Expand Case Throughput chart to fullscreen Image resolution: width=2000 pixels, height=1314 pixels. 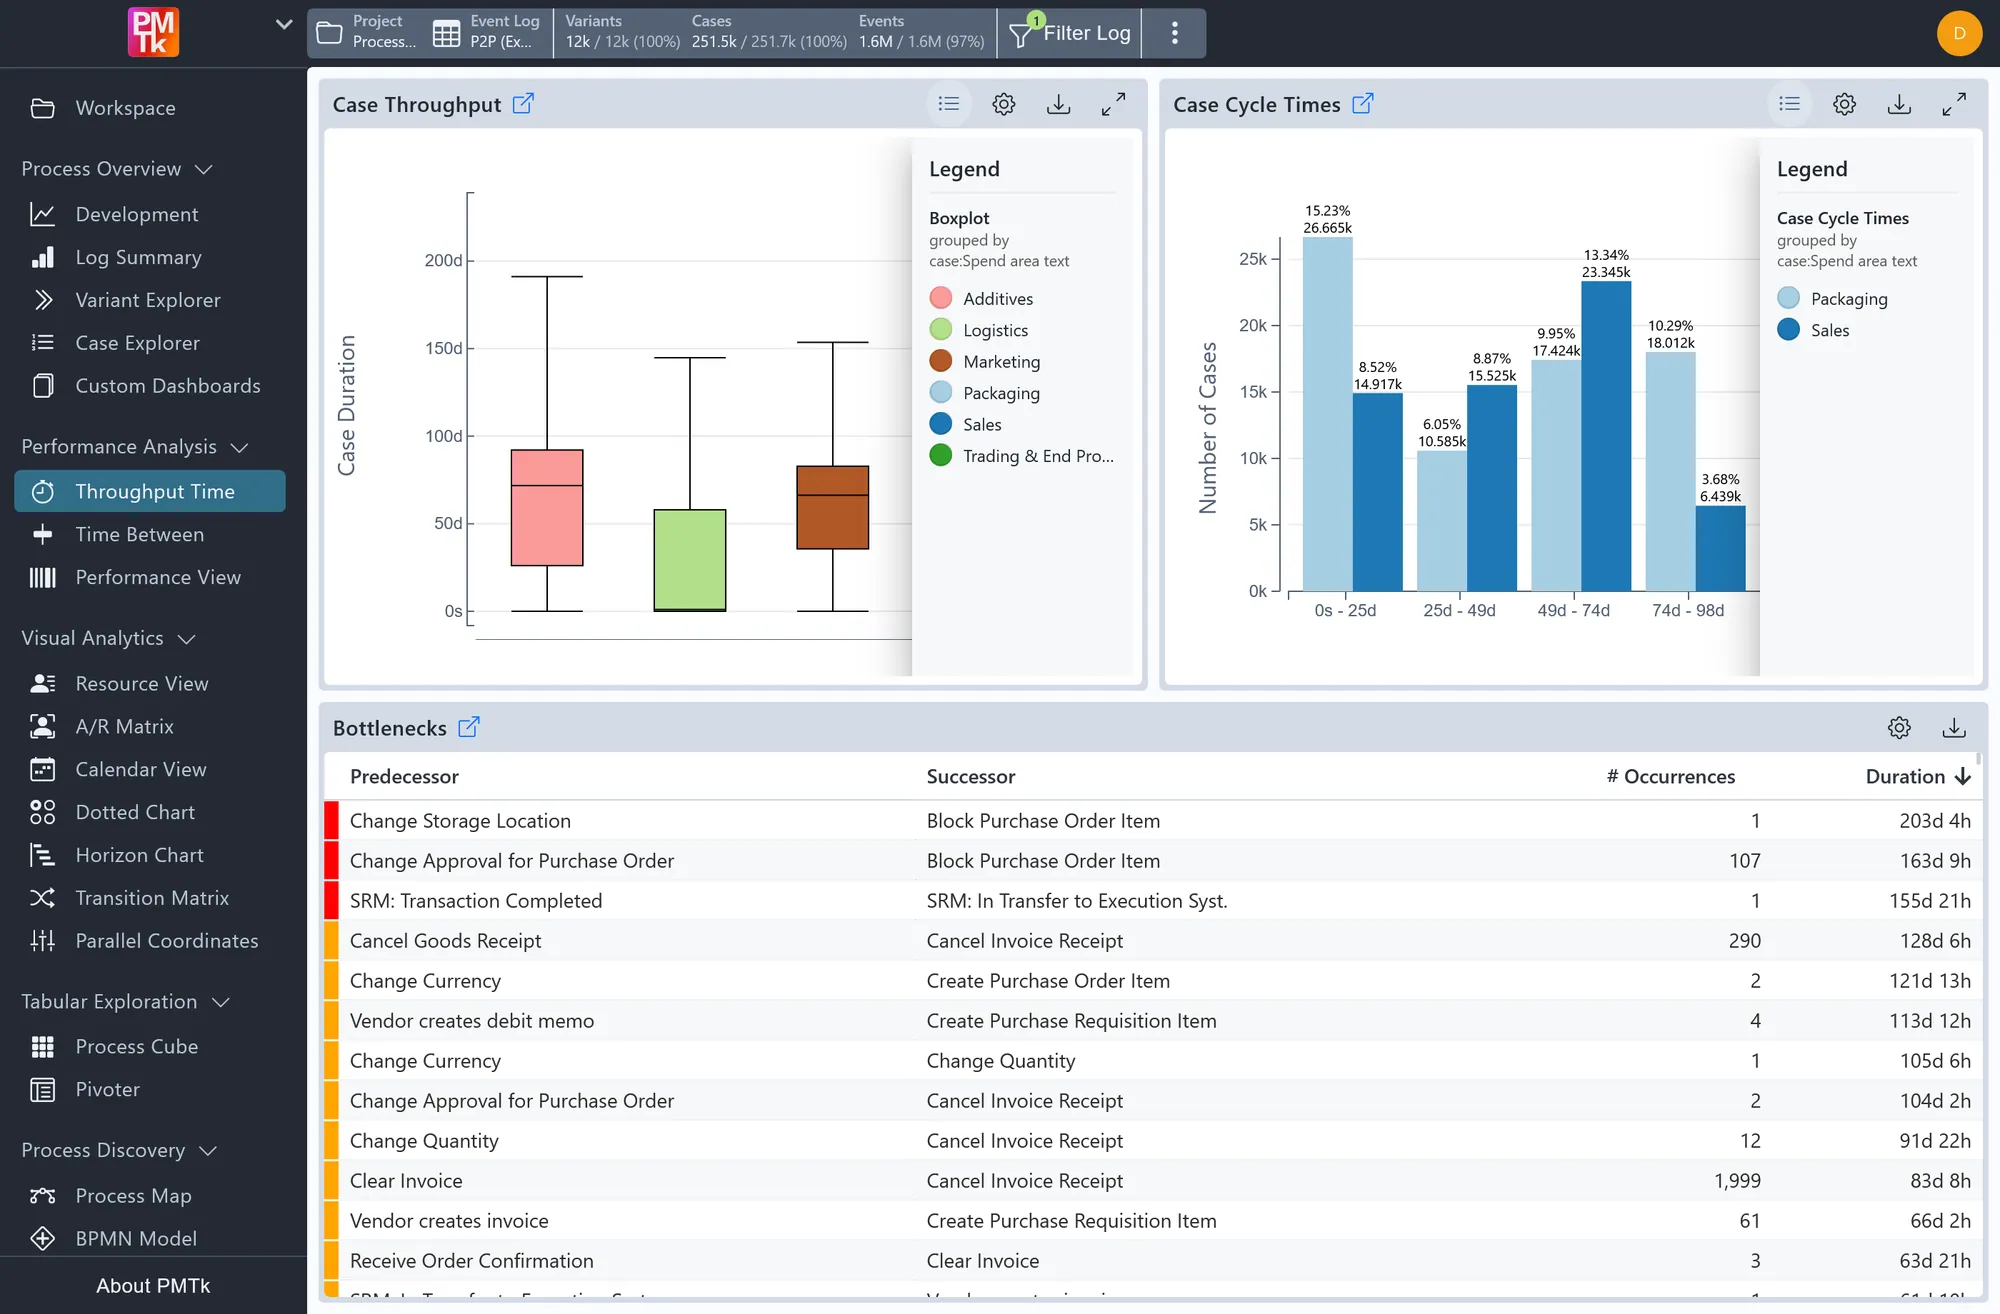click(1113, 104)
